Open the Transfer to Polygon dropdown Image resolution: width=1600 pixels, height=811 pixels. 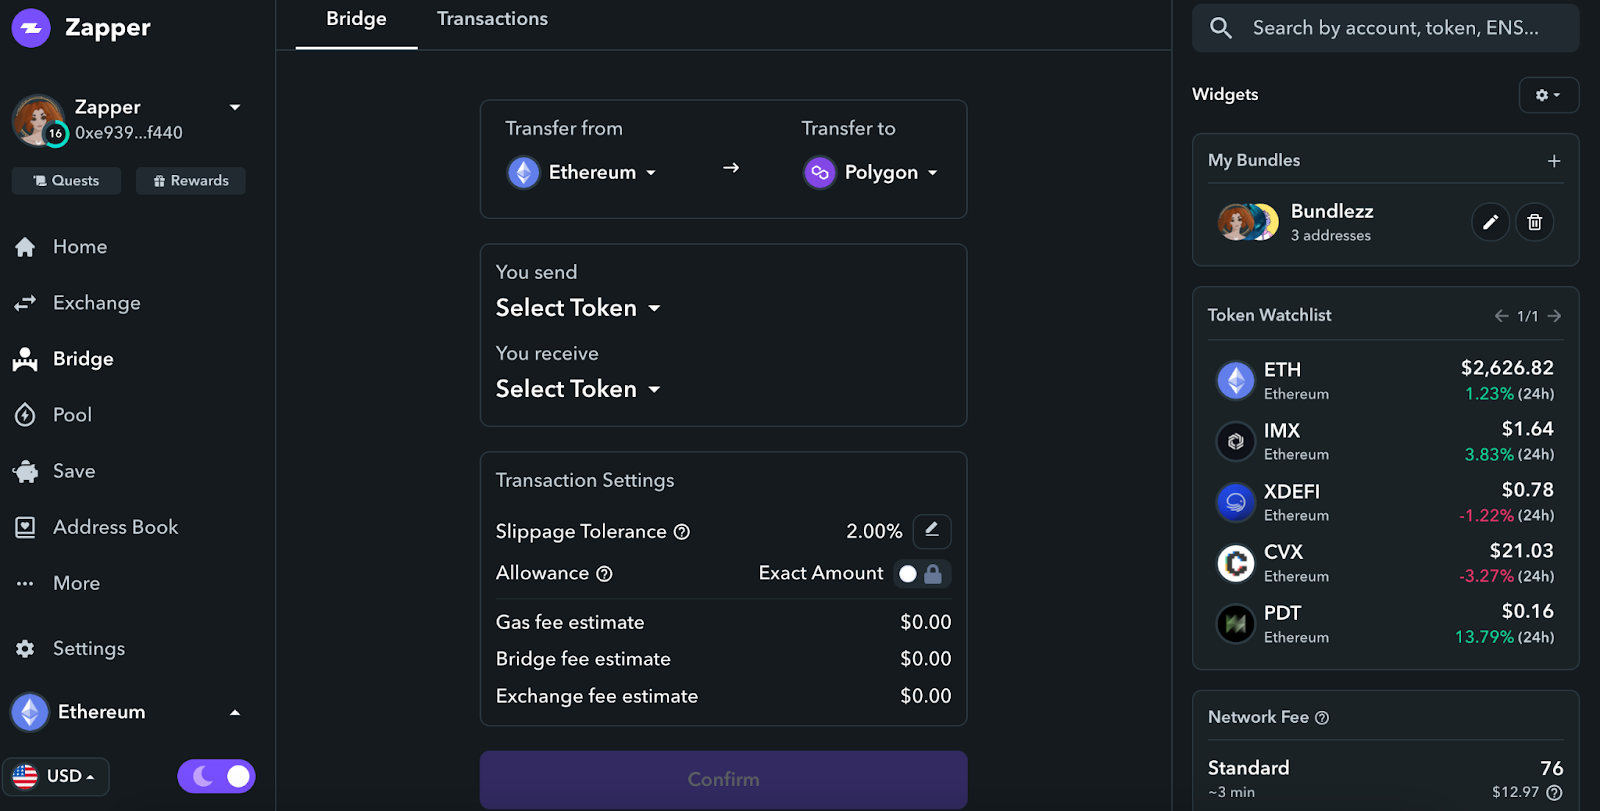pyautogui.click(x=871, y=173)
